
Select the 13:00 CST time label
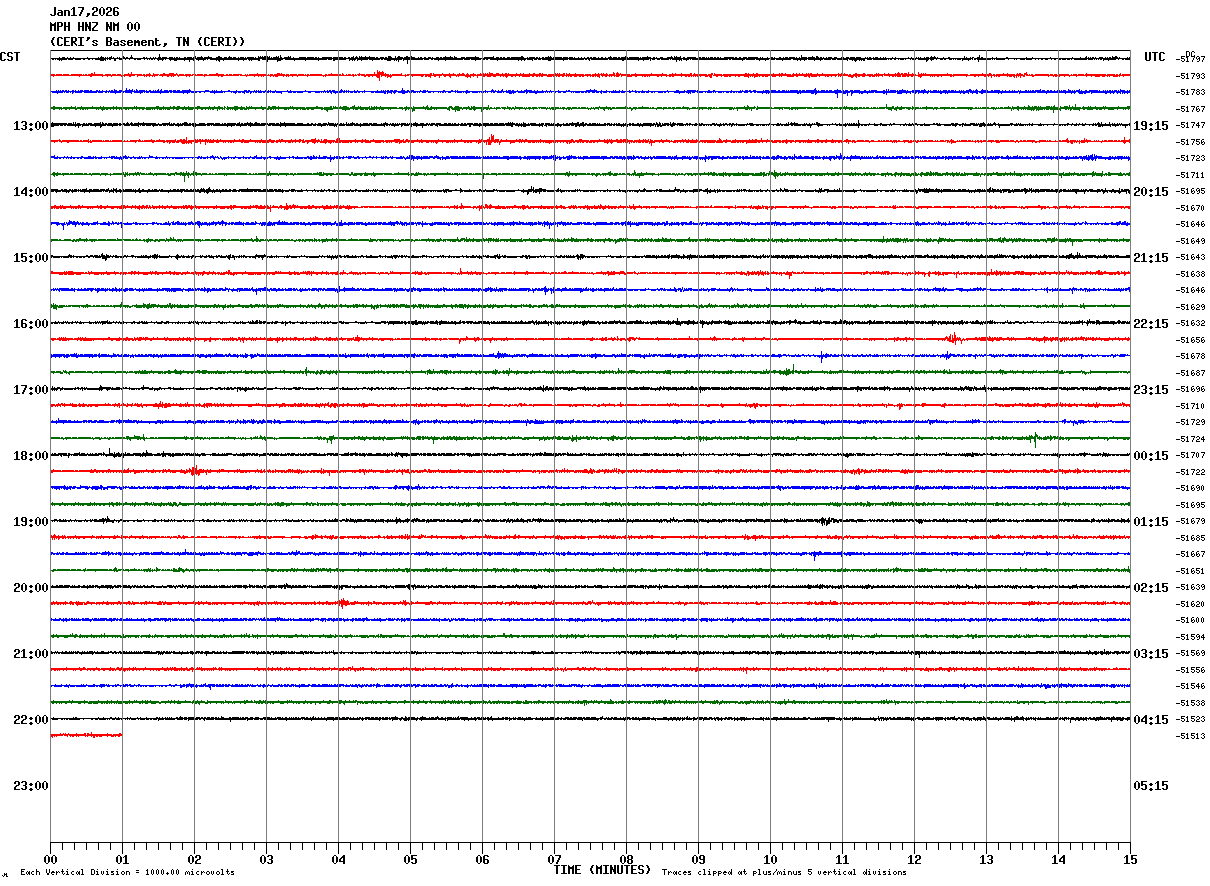coord(31,126)
